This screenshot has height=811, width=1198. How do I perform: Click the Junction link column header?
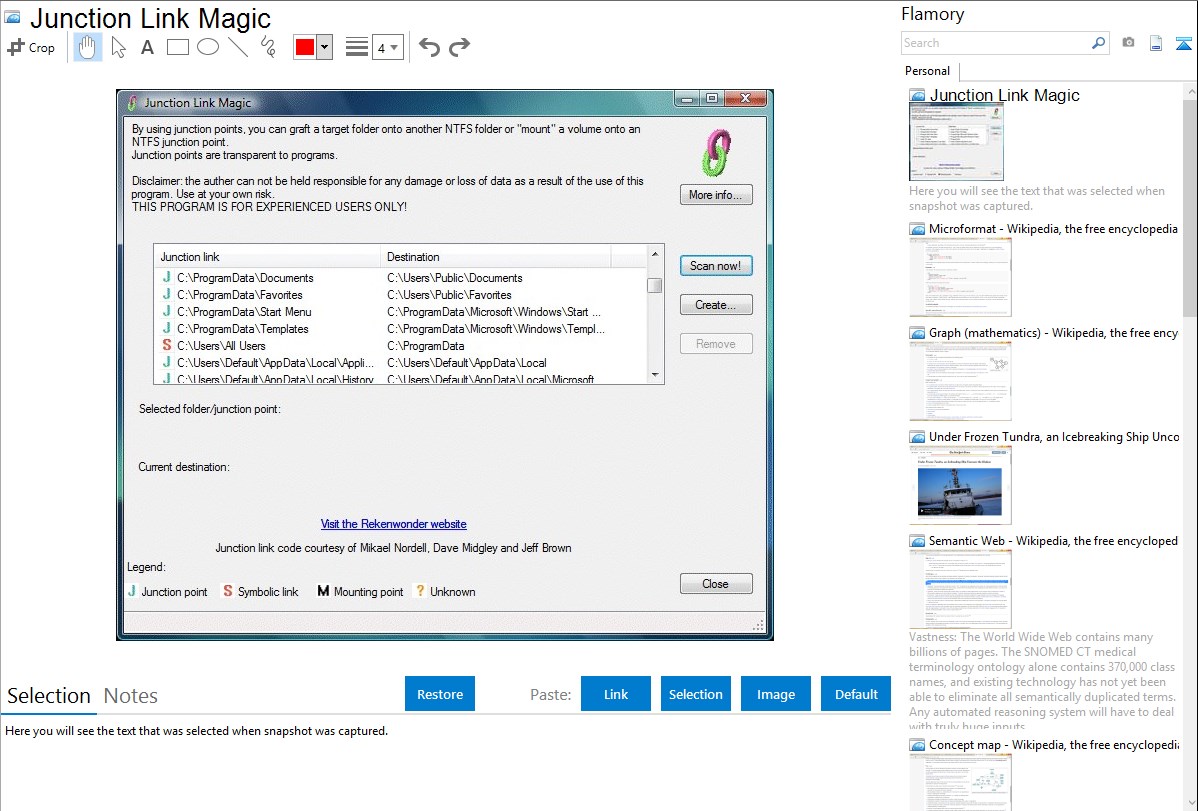click(x=267, y=257)
